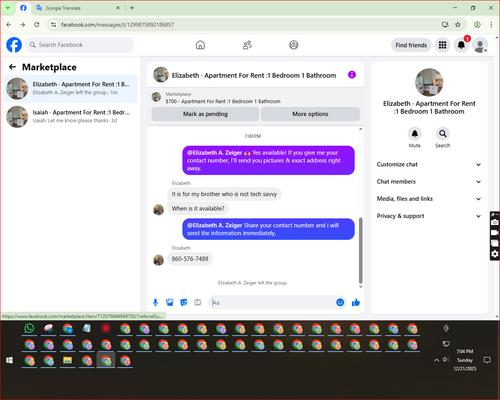The height and width of the screenshot is (400, 500).
Task: Go back using the Marketplace back arrow
Action: (x=12, y=67)
